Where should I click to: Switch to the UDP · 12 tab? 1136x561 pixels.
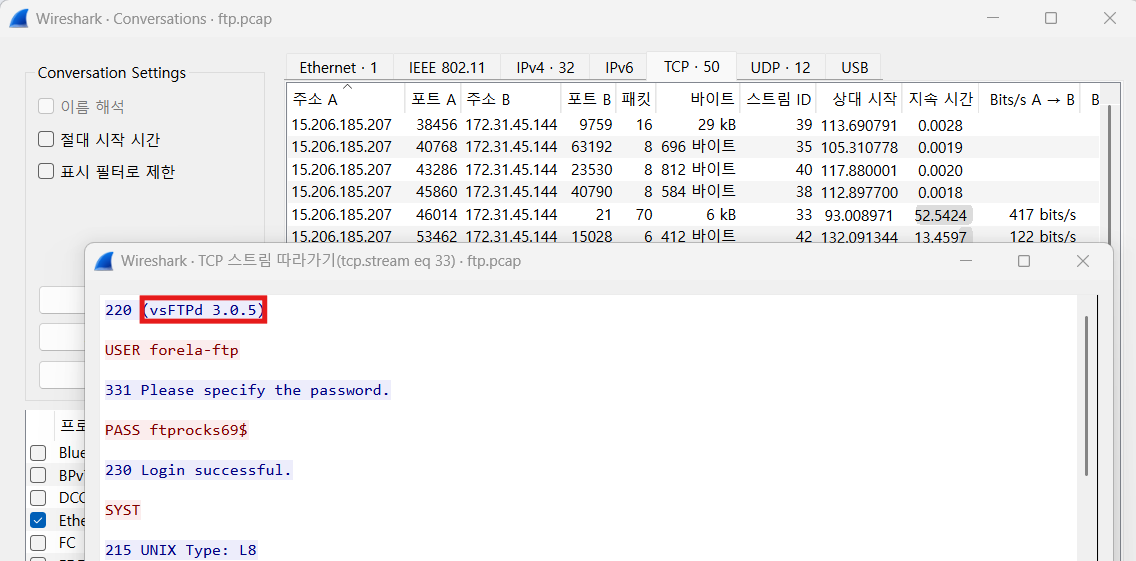pyautogui.click(x=780, y=67)
